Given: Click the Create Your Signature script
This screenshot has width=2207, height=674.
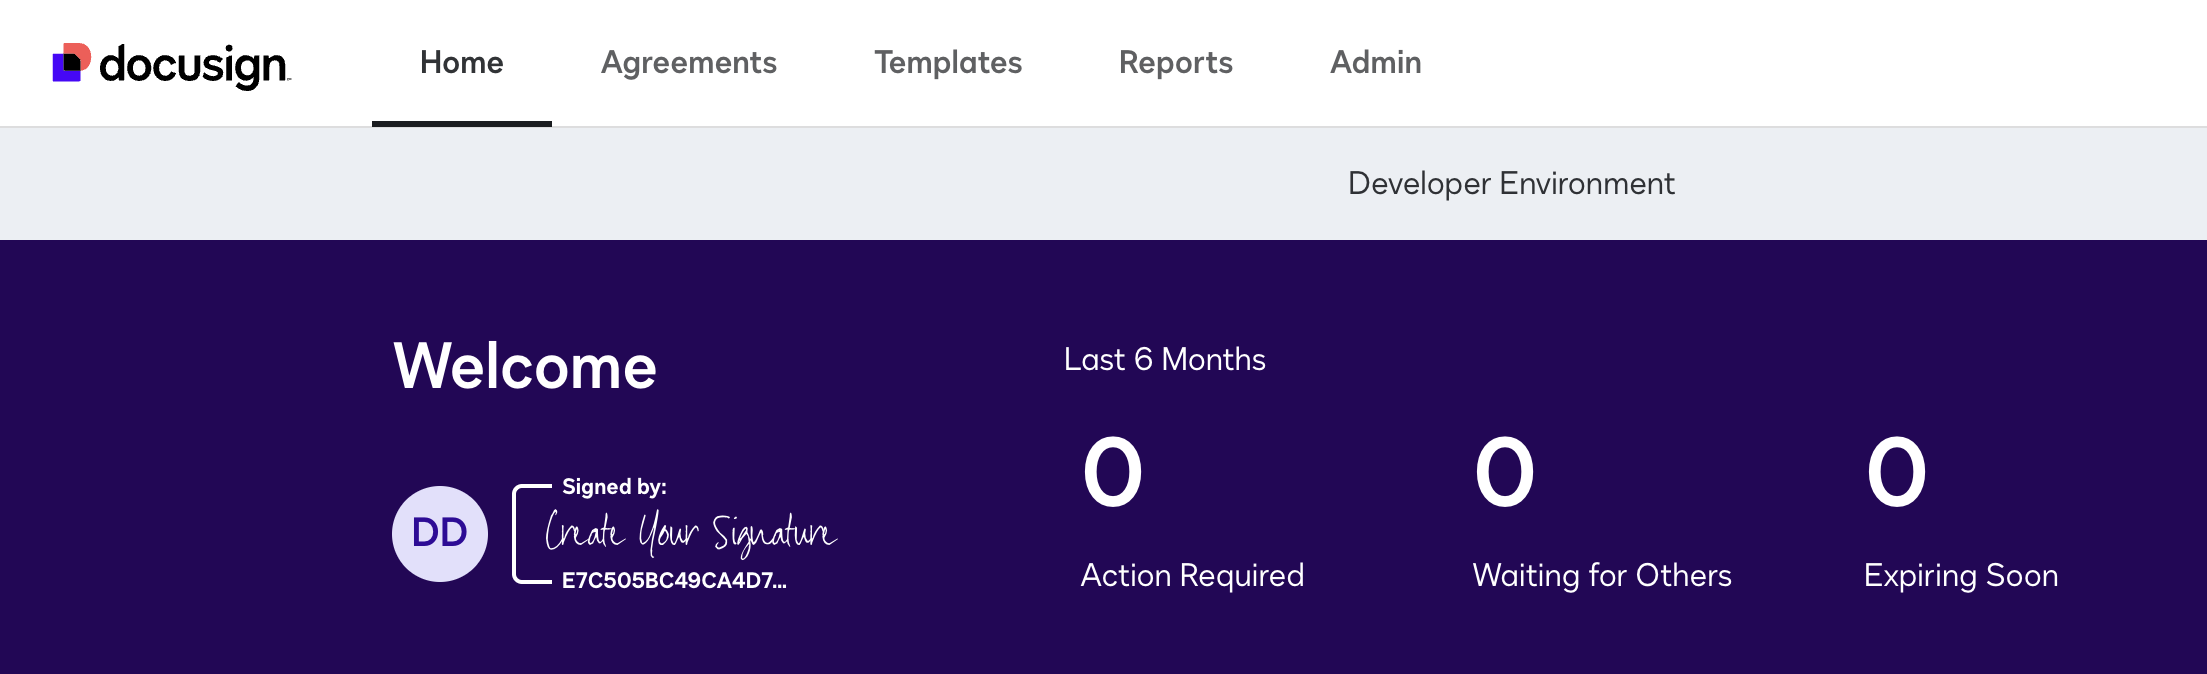Looking at the screenshot, I should pyautogui.click(x=692, y=533).
